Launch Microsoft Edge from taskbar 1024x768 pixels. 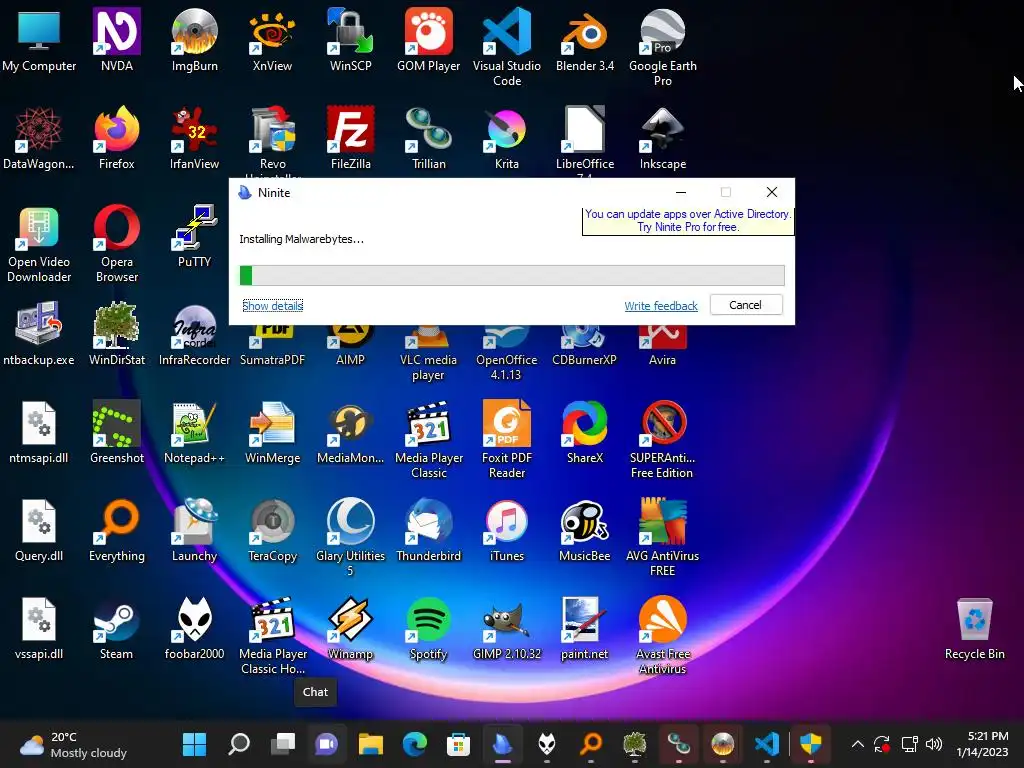(x=414, y=744)
